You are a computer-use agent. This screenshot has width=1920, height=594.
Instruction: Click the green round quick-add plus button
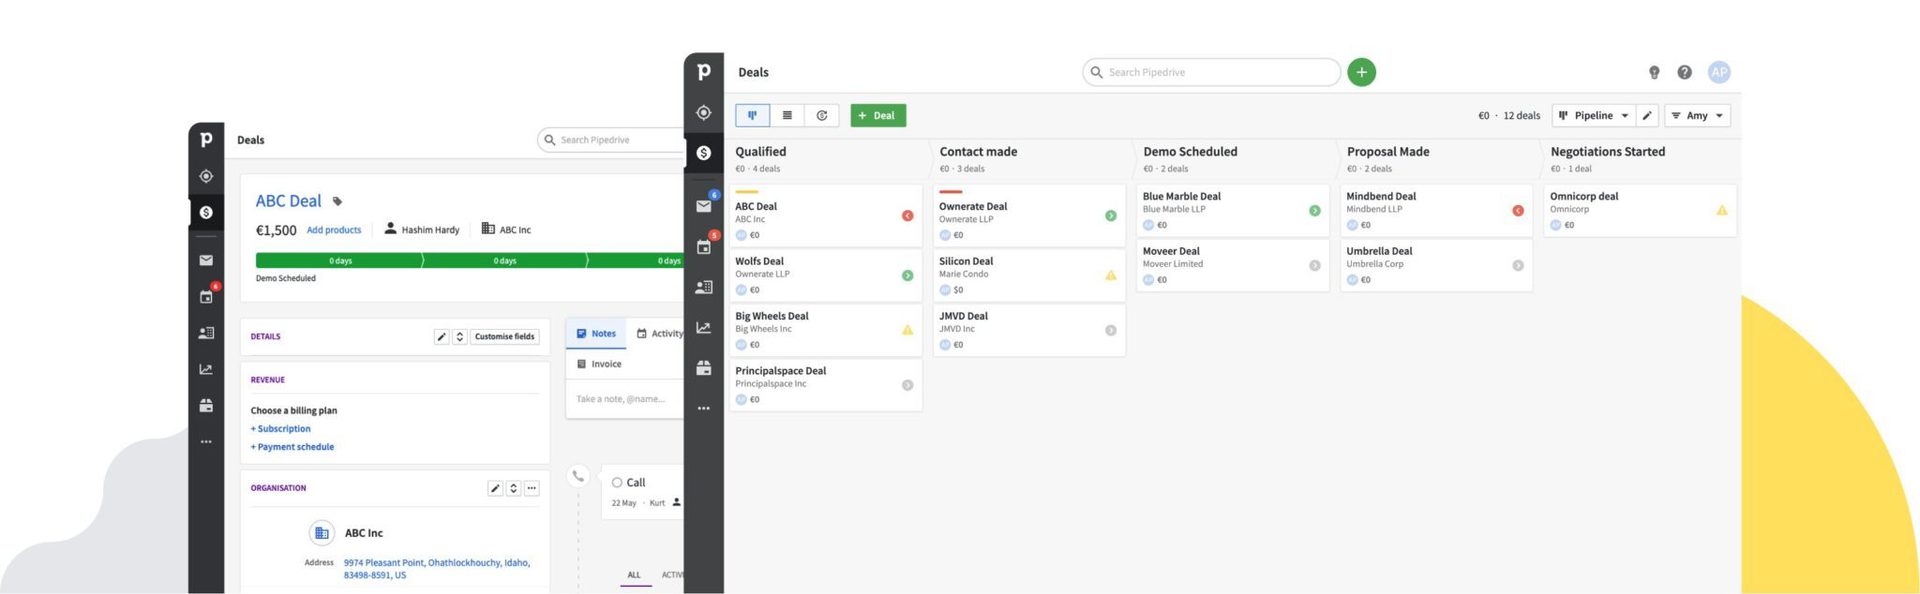pos(1361,72)
